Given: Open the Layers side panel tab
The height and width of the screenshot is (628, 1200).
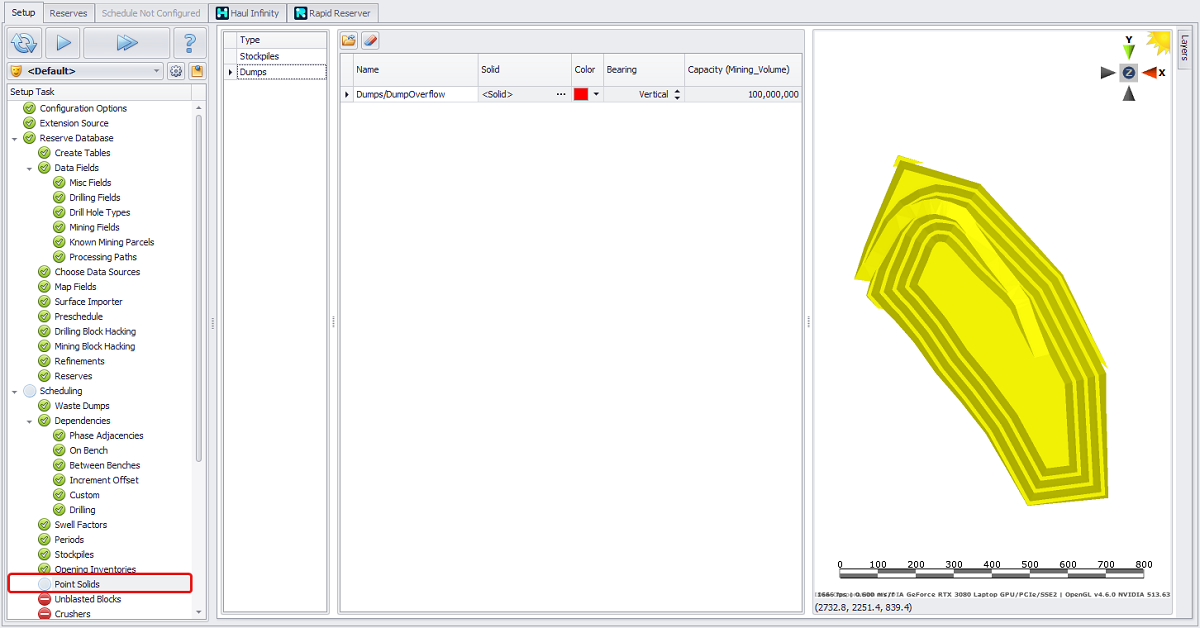Looking at the screenshot, I should coord(1185,48).
